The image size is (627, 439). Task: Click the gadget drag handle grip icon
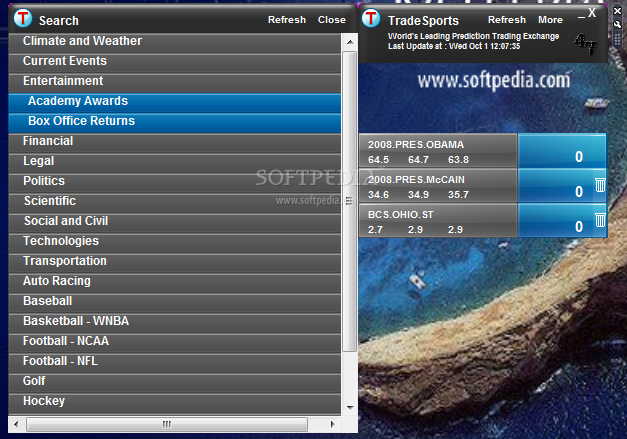point(617,39)
